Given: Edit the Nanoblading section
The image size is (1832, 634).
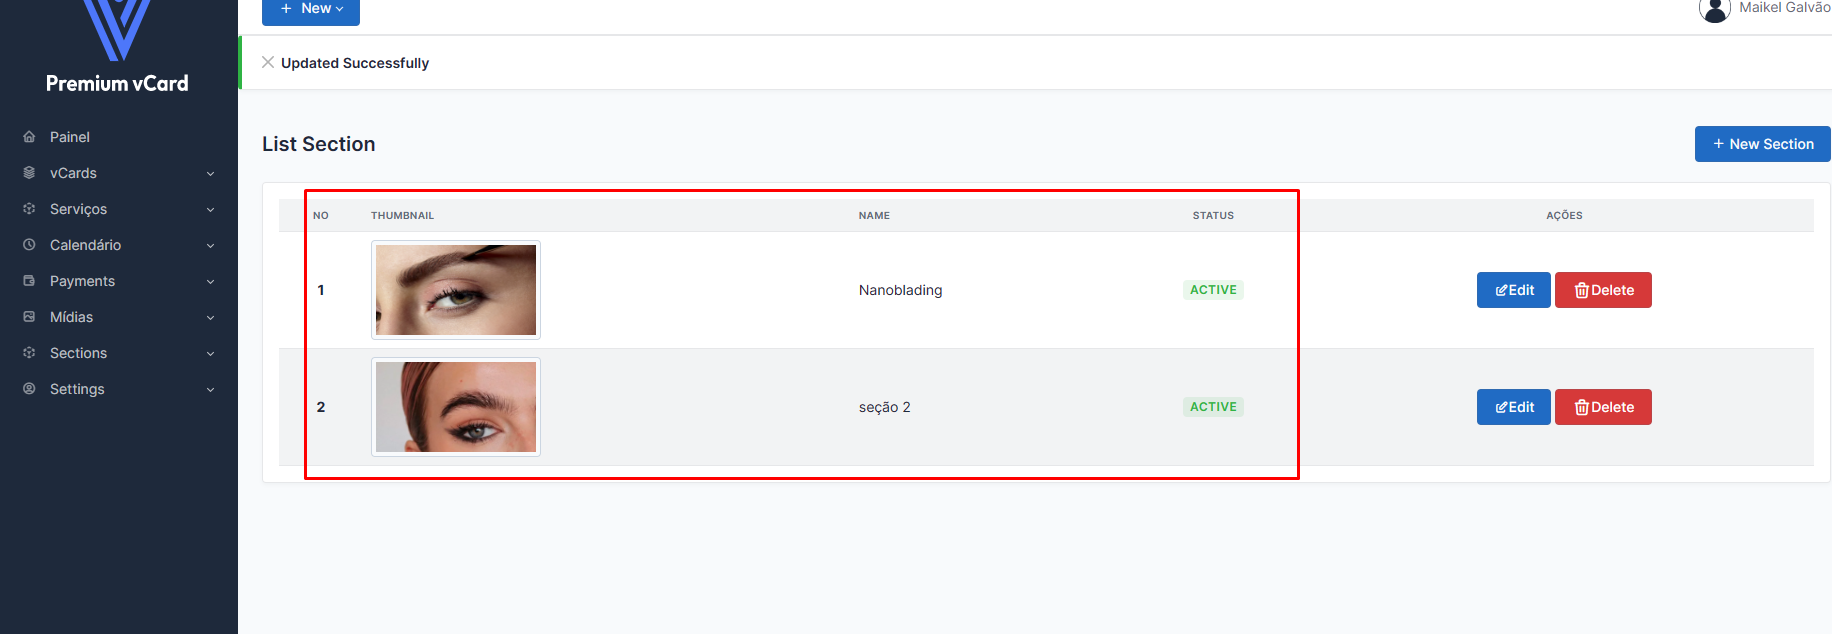Looking at the screenshot, I should 1513,290.
